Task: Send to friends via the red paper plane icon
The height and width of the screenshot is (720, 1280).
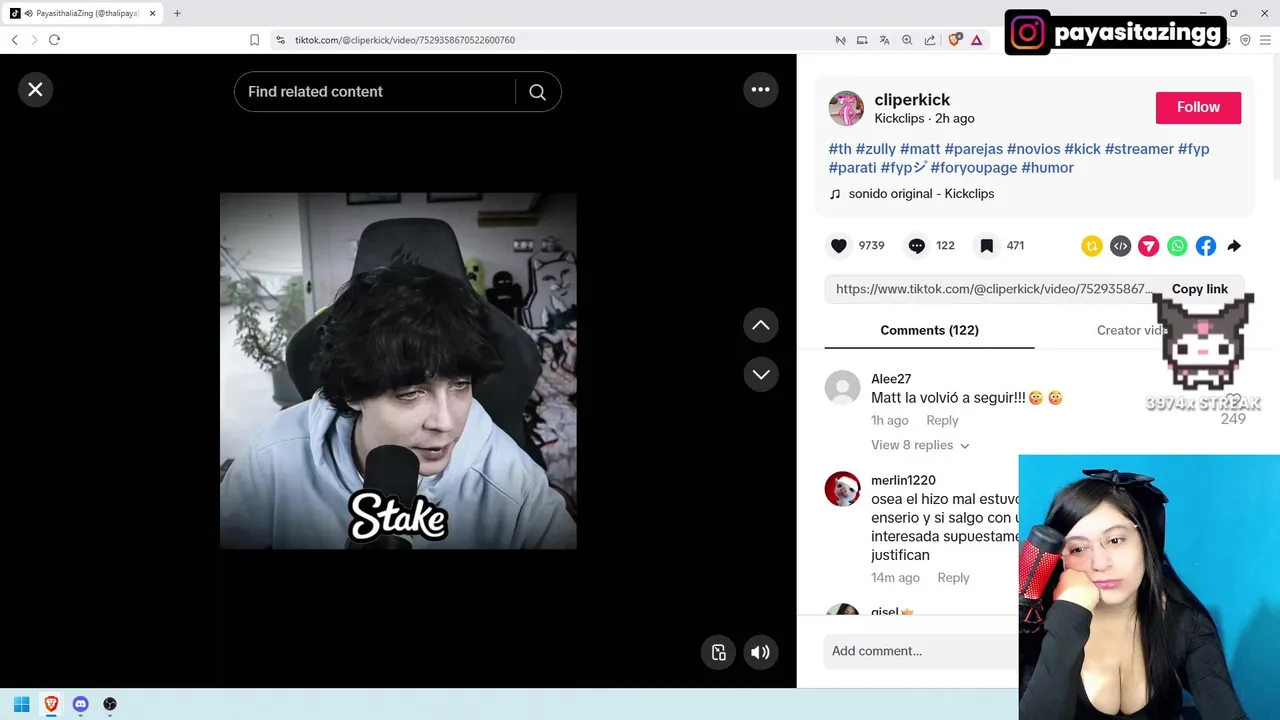Action: [1149, 246]
